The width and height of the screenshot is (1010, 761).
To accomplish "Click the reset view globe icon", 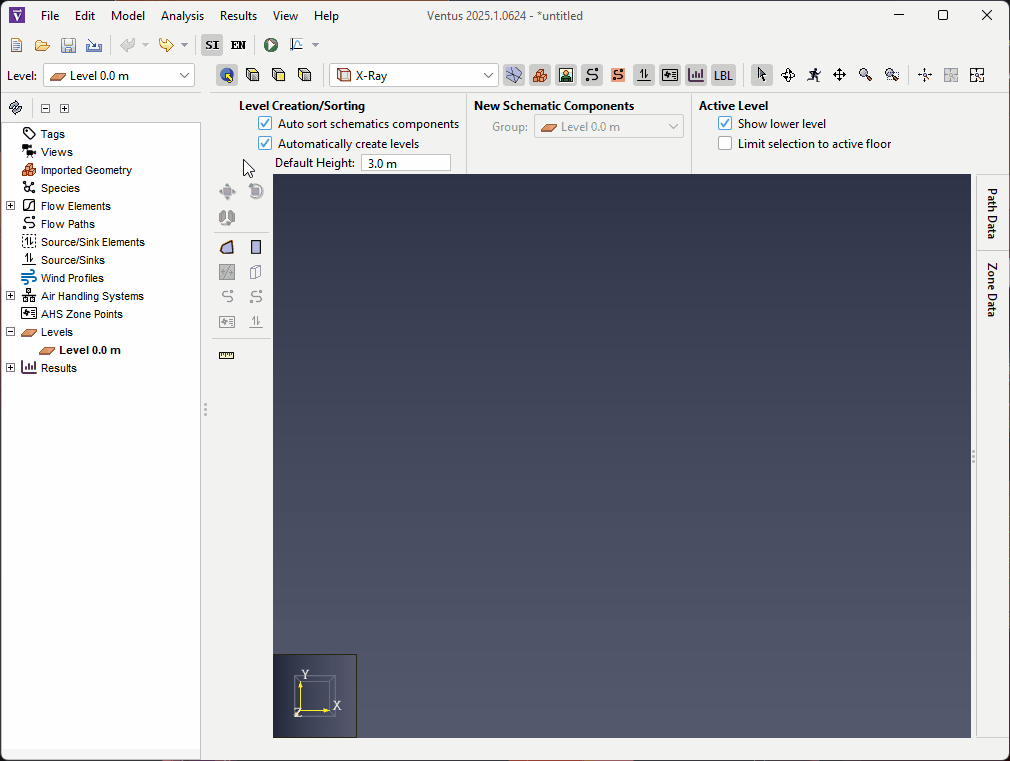I will [227, 75].
